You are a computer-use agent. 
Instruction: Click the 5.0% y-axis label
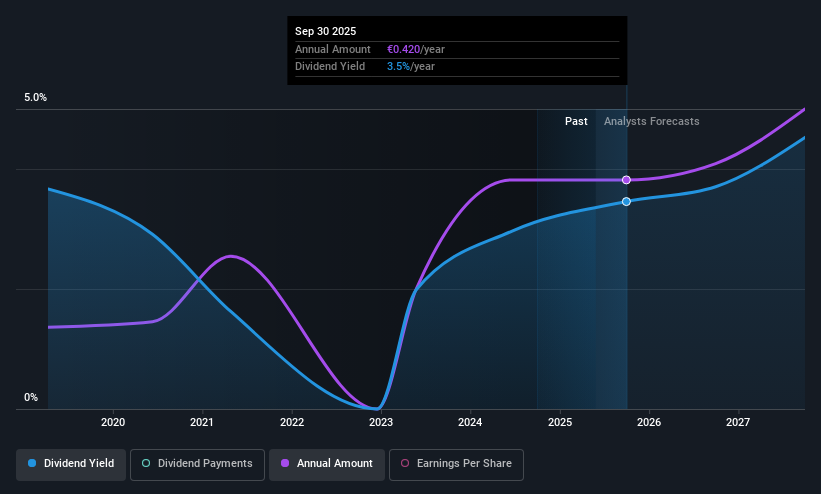(x=35, y=97)
